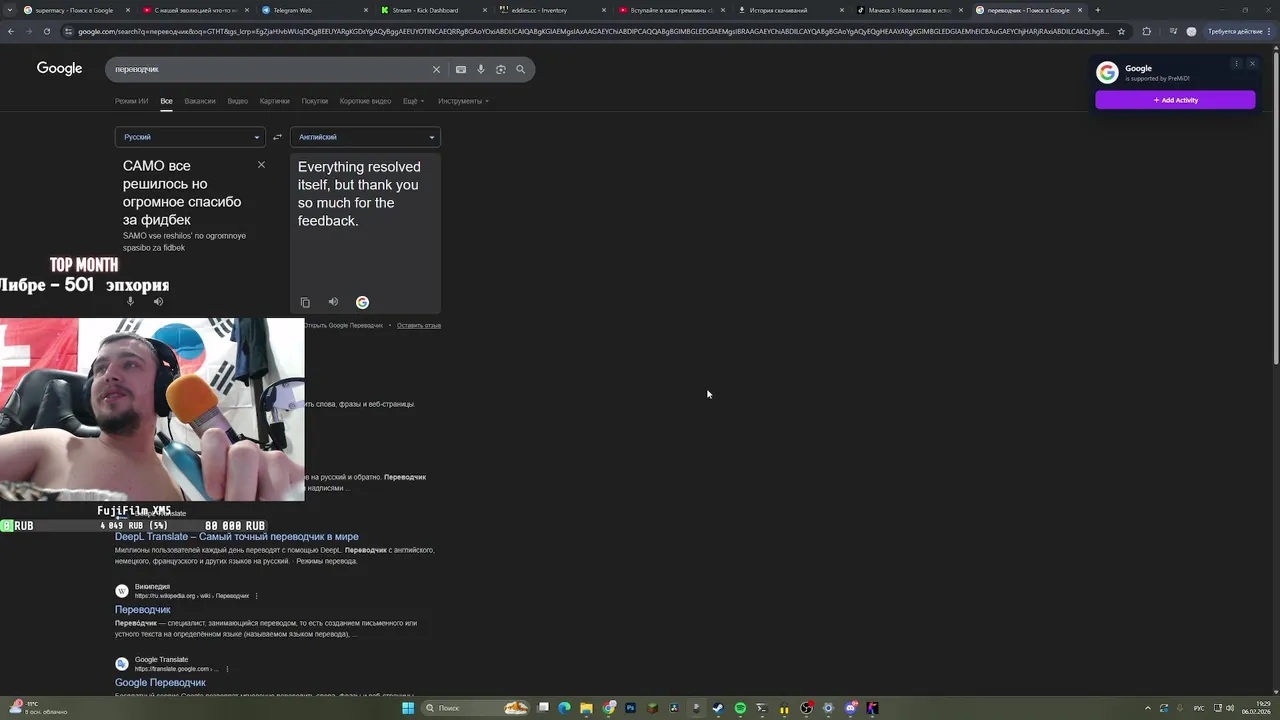The image size is (1280, 720).
Task: Swap source and target translation languages
Action: 277,137
